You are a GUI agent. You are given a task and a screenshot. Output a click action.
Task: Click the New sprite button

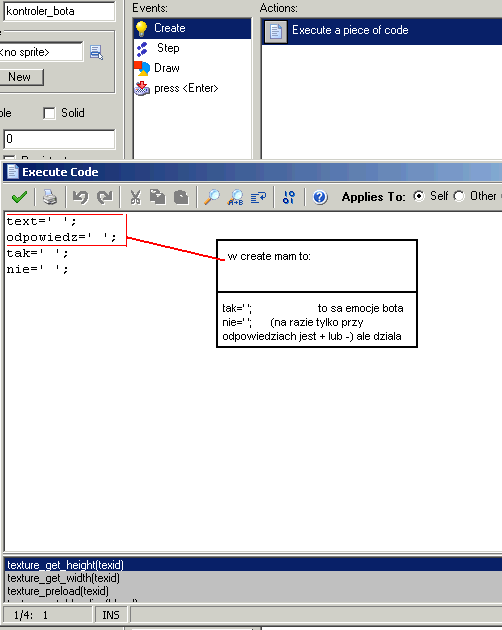point(20,77)
